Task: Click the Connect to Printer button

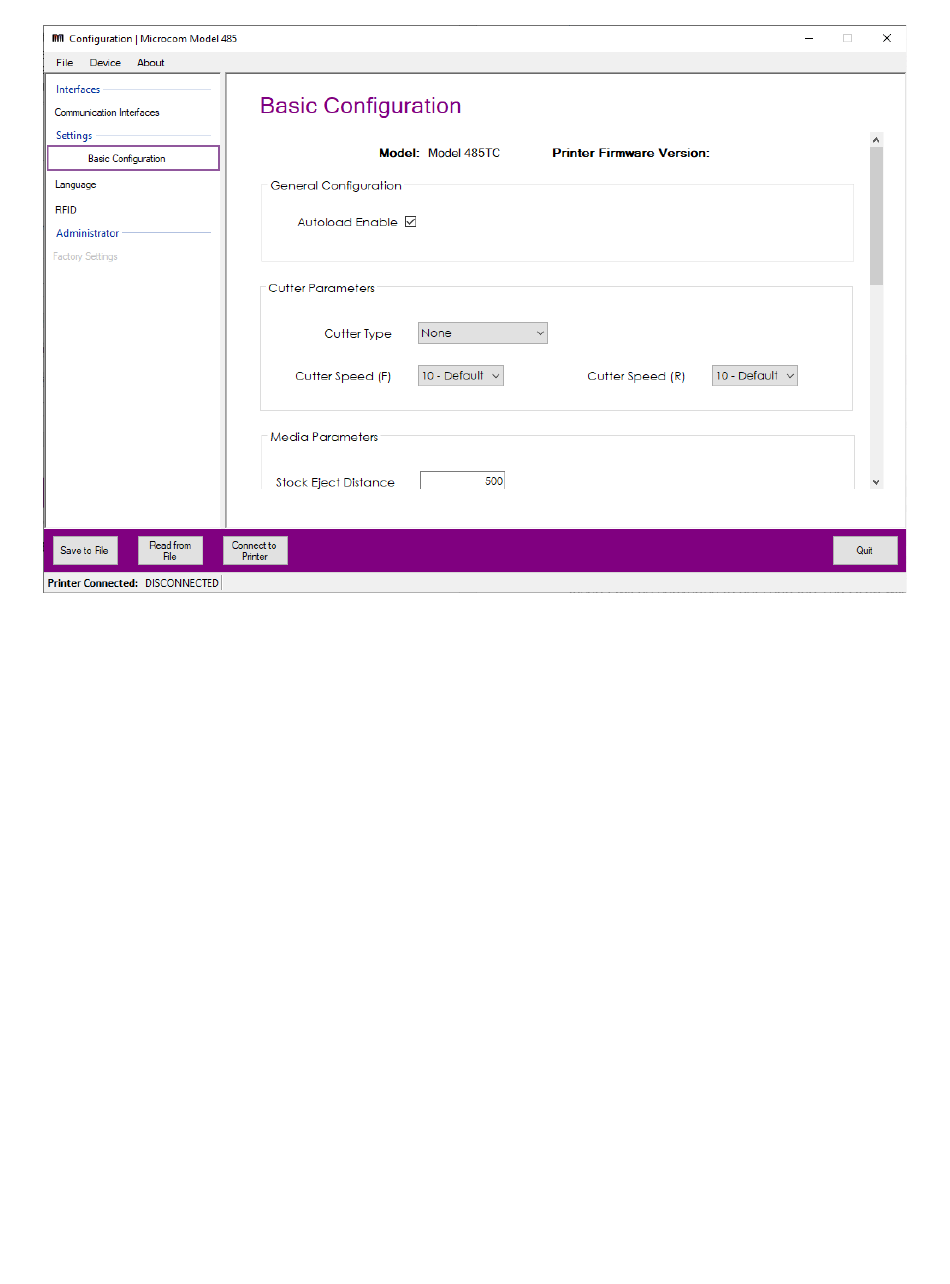Action: 255,551
